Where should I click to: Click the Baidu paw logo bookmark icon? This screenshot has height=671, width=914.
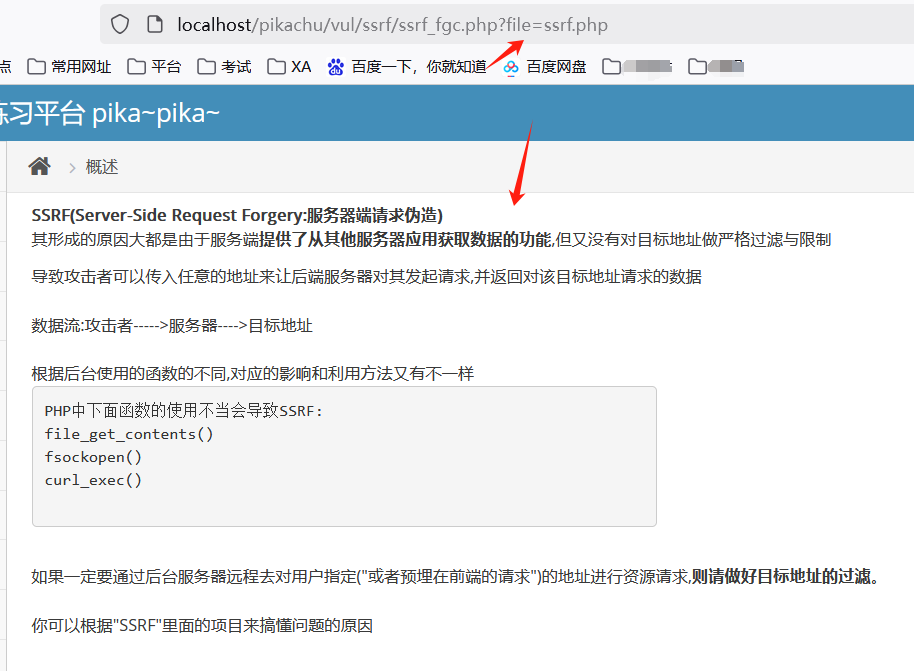333,66
